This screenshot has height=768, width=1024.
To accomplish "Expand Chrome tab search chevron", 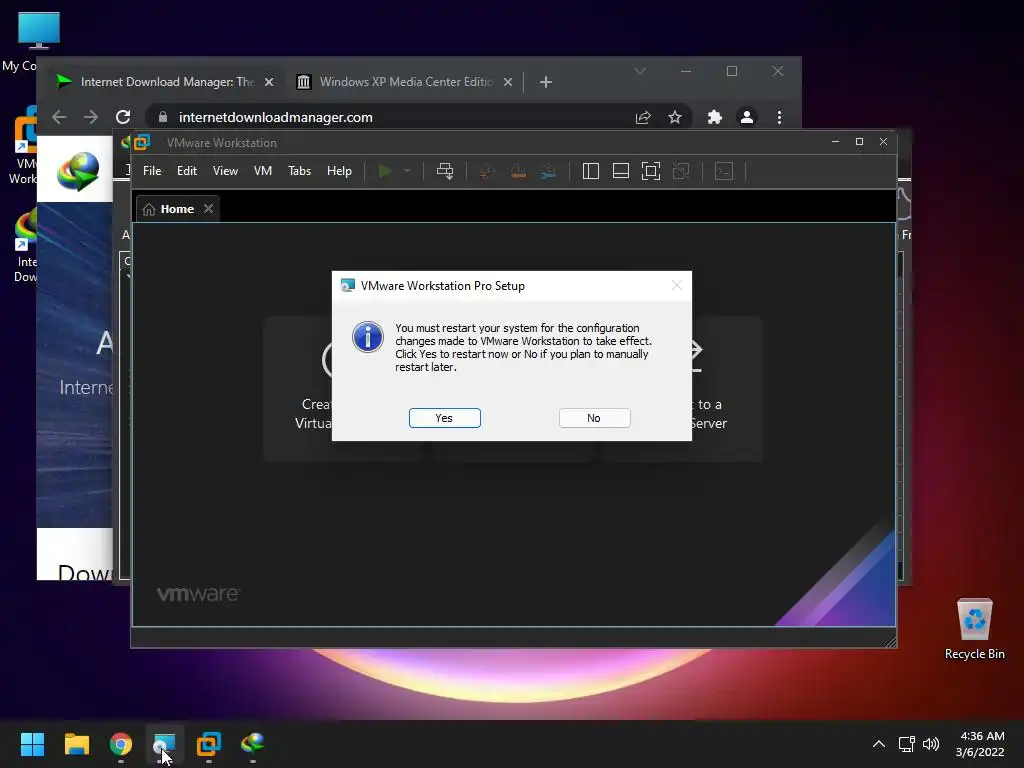I will coord(640,71).
